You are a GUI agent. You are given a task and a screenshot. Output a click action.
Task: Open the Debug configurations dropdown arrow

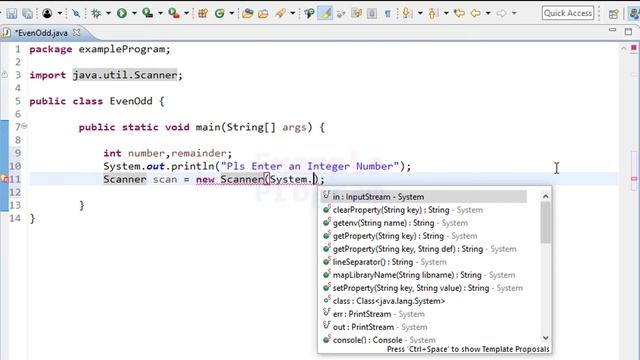[x=108, y=13]
